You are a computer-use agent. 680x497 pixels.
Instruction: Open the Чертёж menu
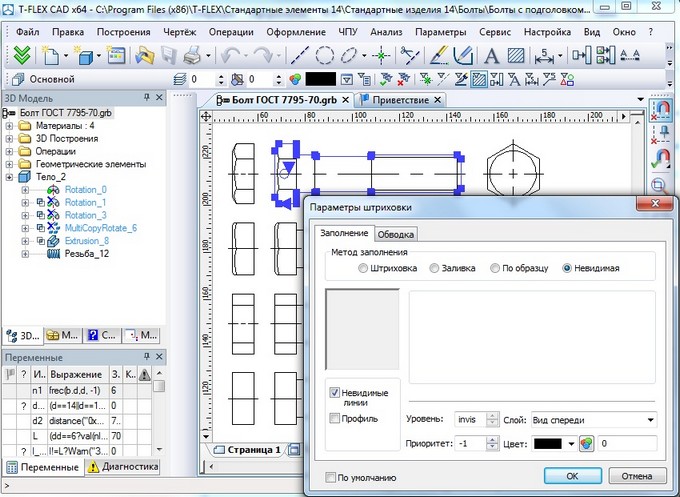pyautogui.click(x=180, y=32)
